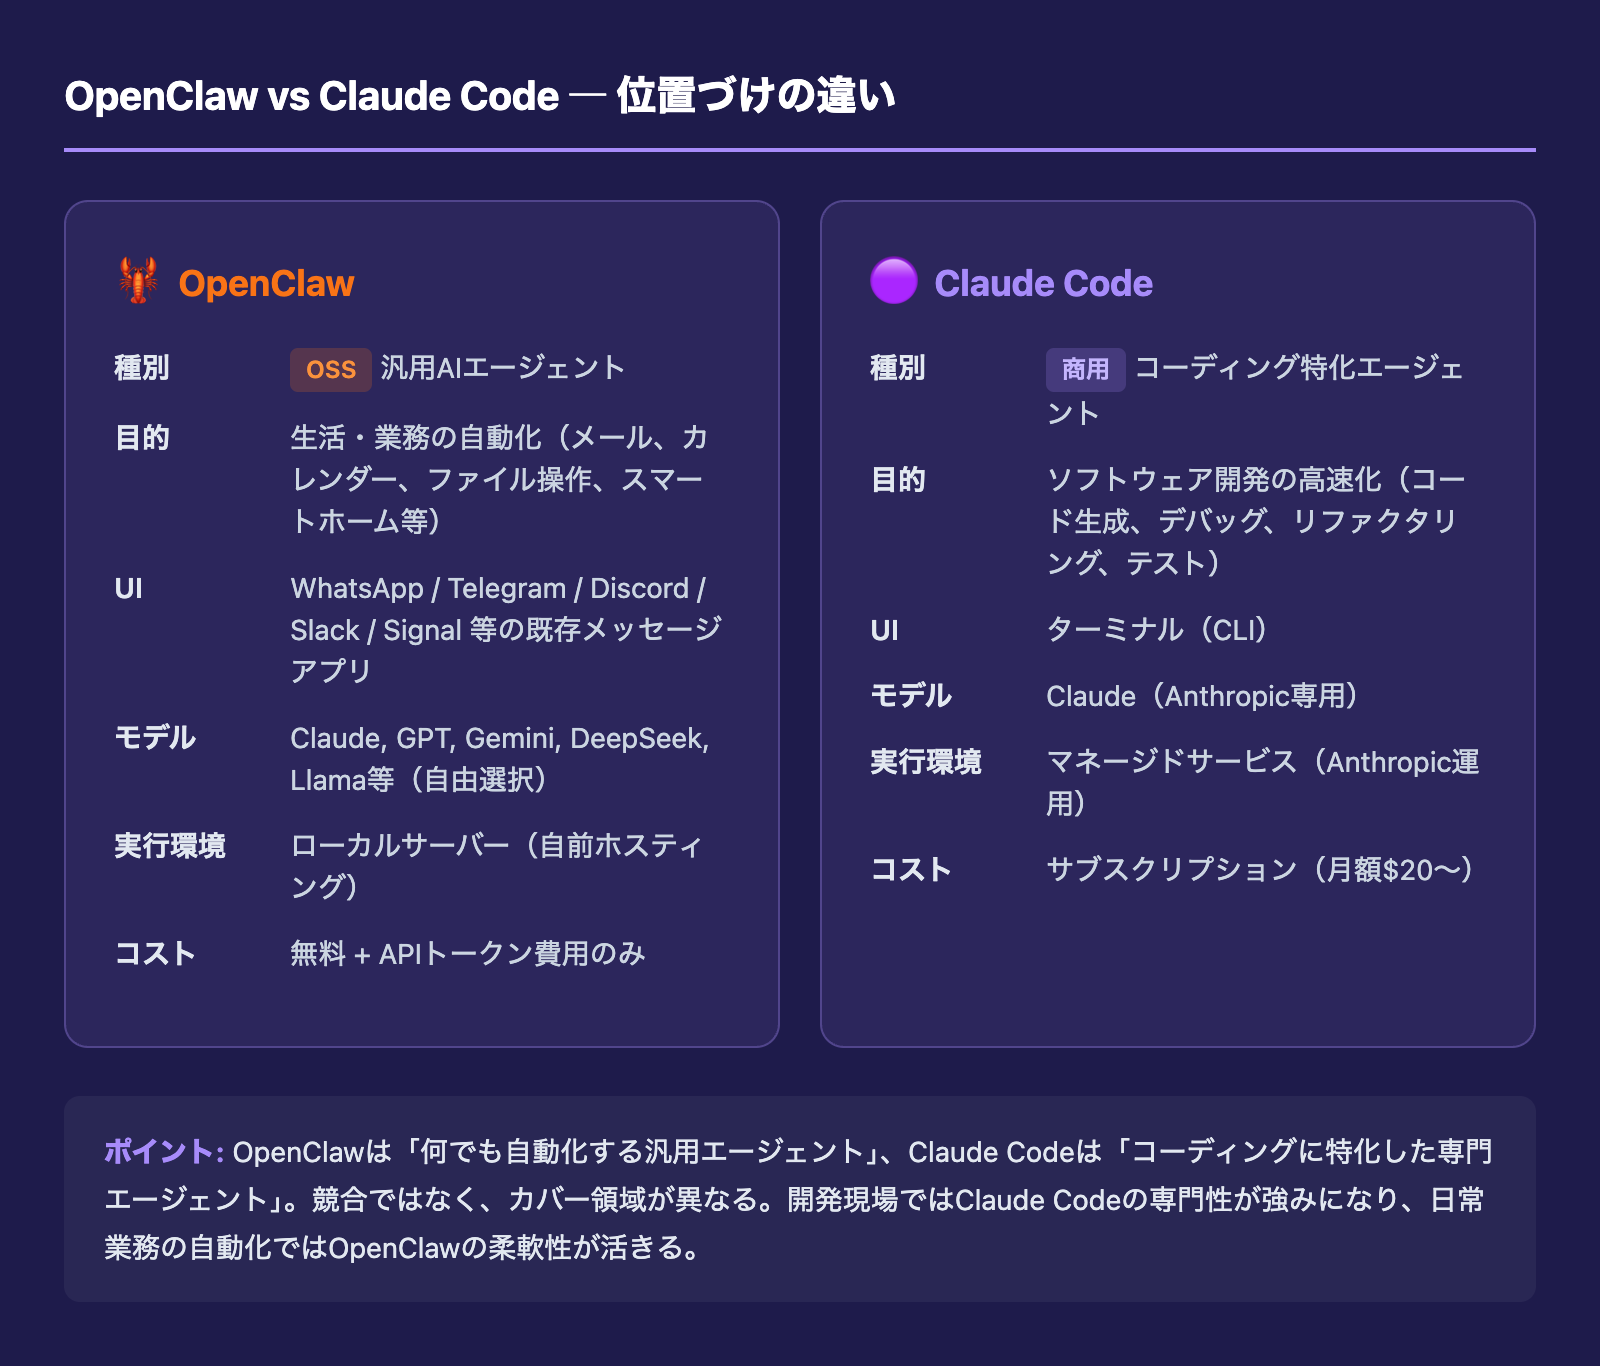Select the 商用 badge in the Claude Code card

(1084, 368)
